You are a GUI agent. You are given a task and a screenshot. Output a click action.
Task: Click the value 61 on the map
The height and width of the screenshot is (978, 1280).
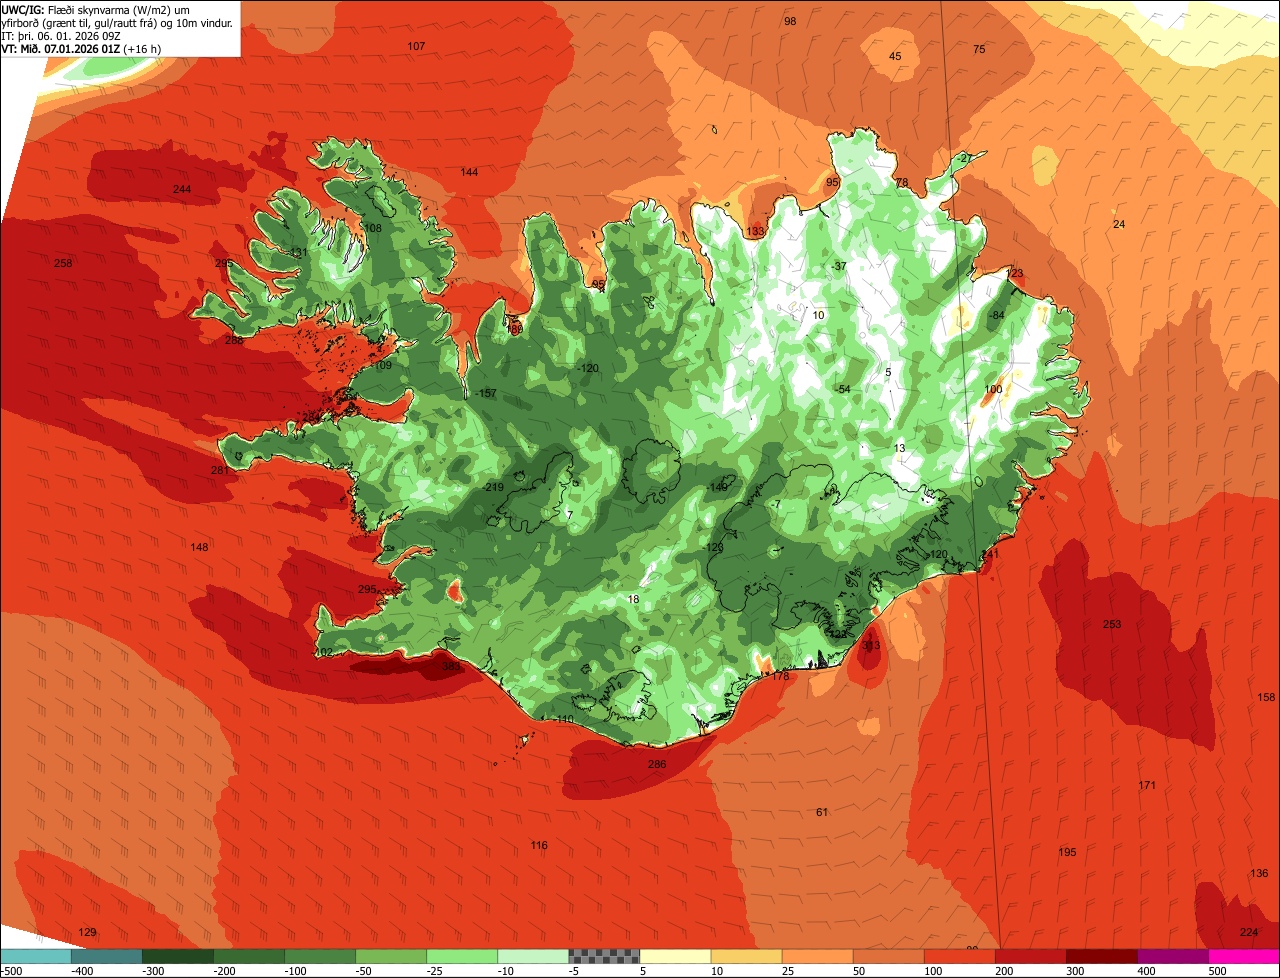[x=822, y=813]
